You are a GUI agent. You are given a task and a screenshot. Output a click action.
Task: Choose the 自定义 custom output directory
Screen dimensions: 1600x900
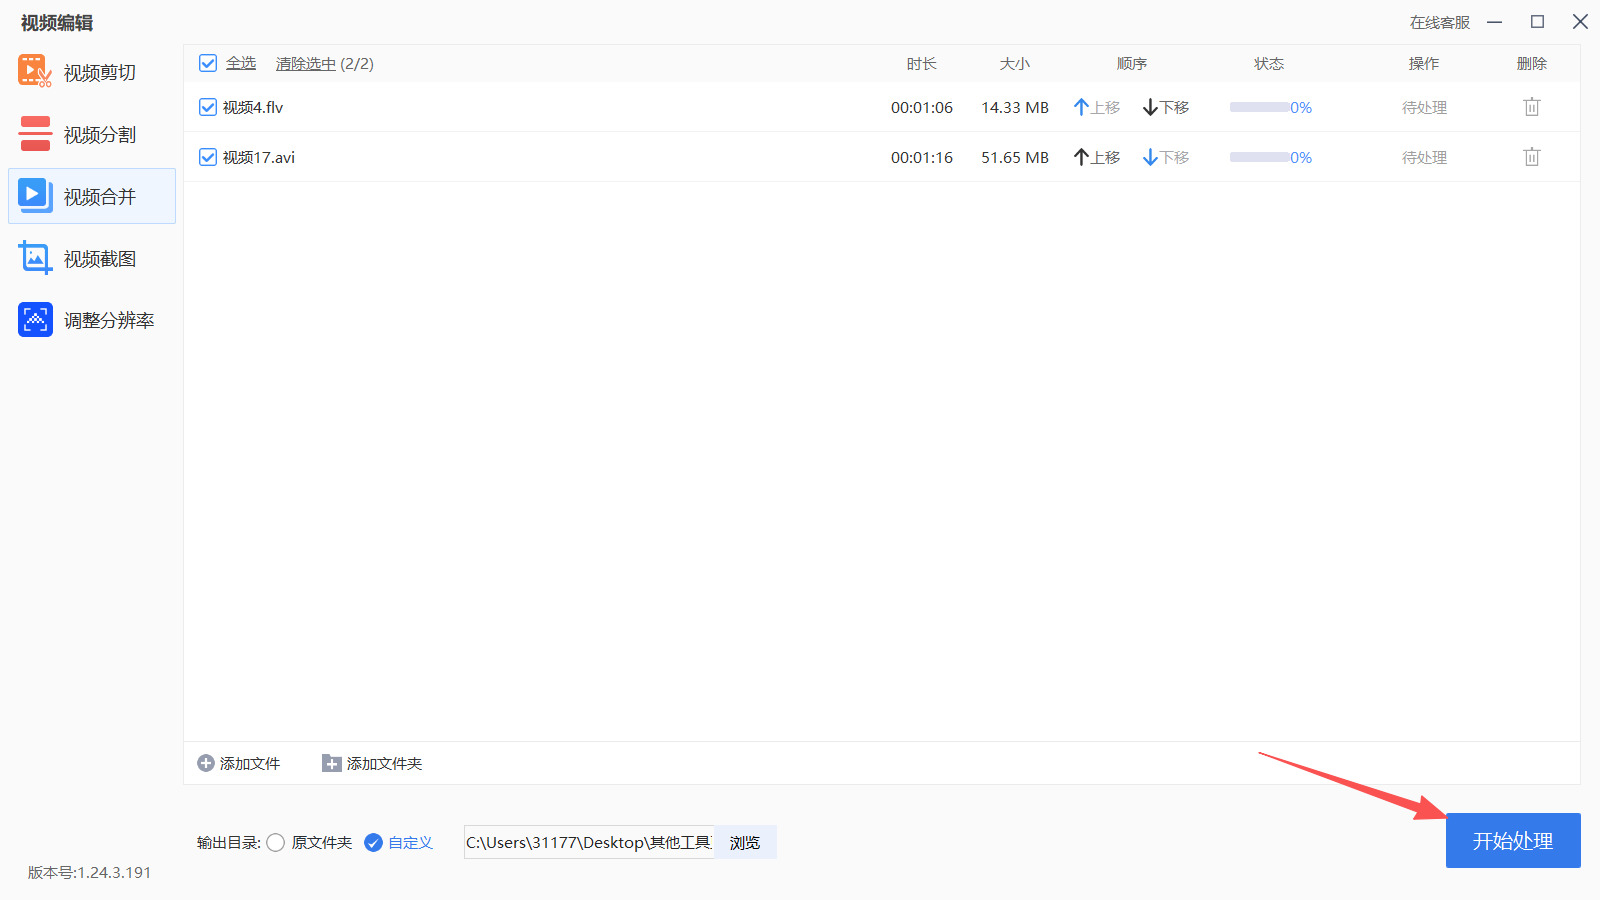pos(372,842)
